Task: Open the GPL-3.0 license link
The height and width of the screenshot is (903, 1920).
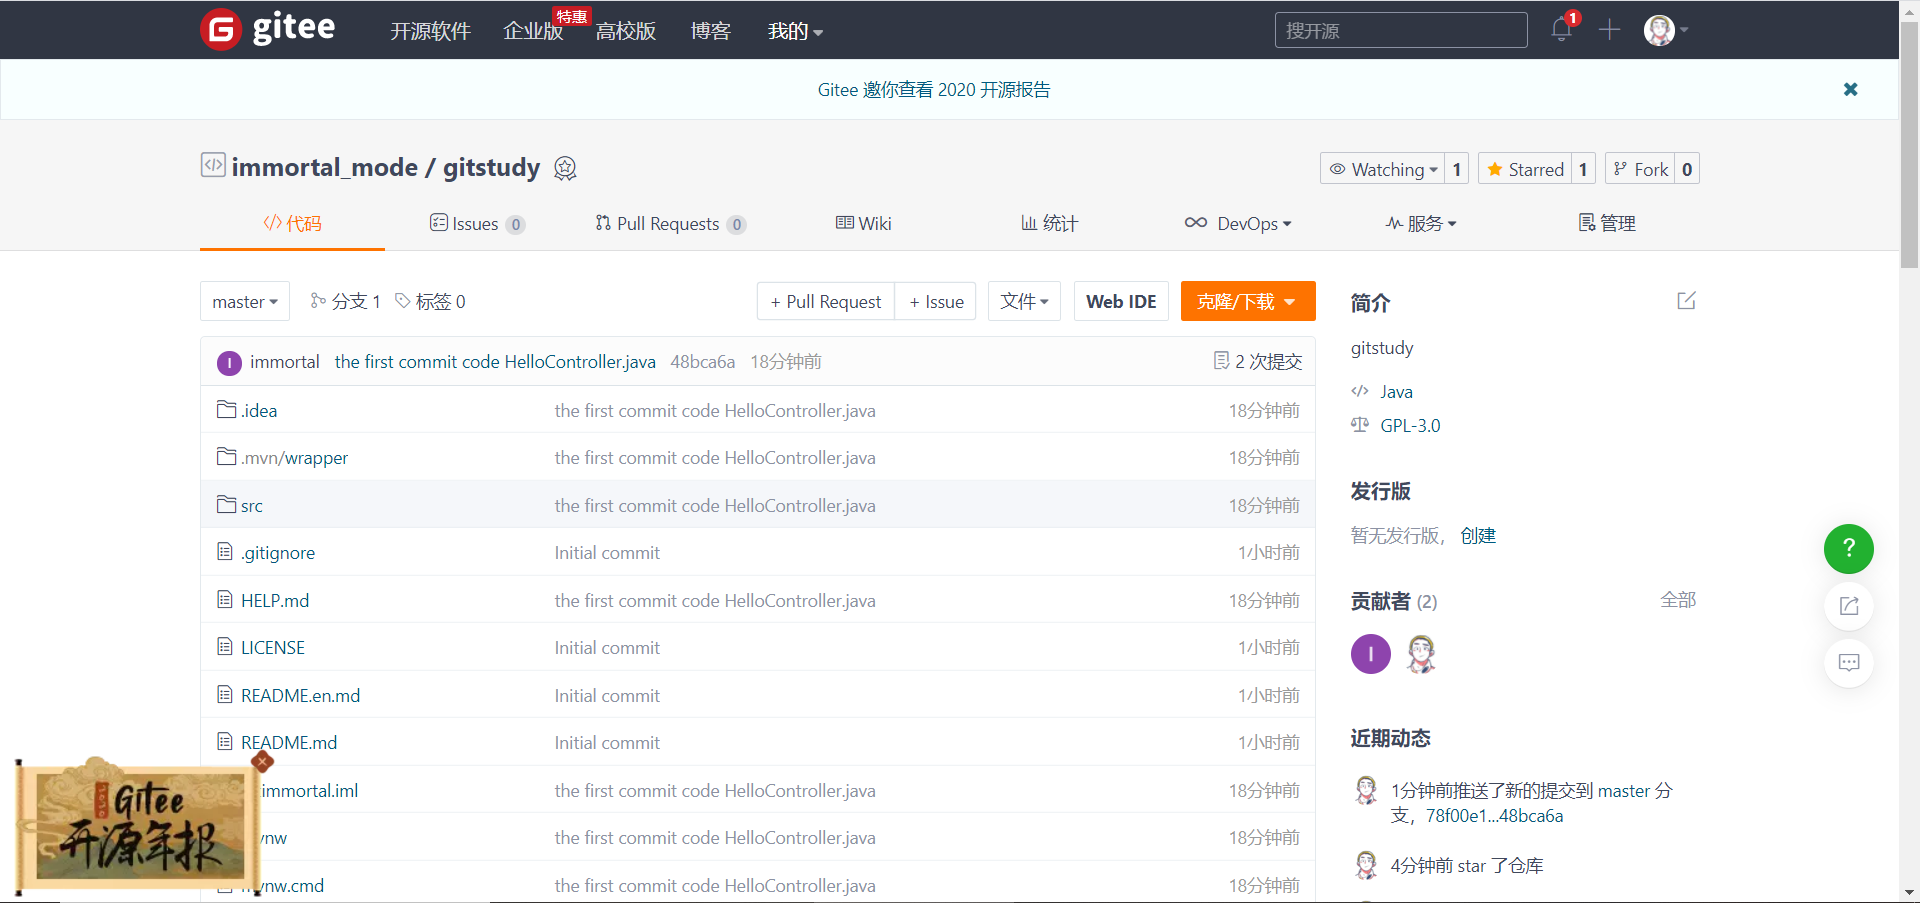Action: tap(1410, 425)
